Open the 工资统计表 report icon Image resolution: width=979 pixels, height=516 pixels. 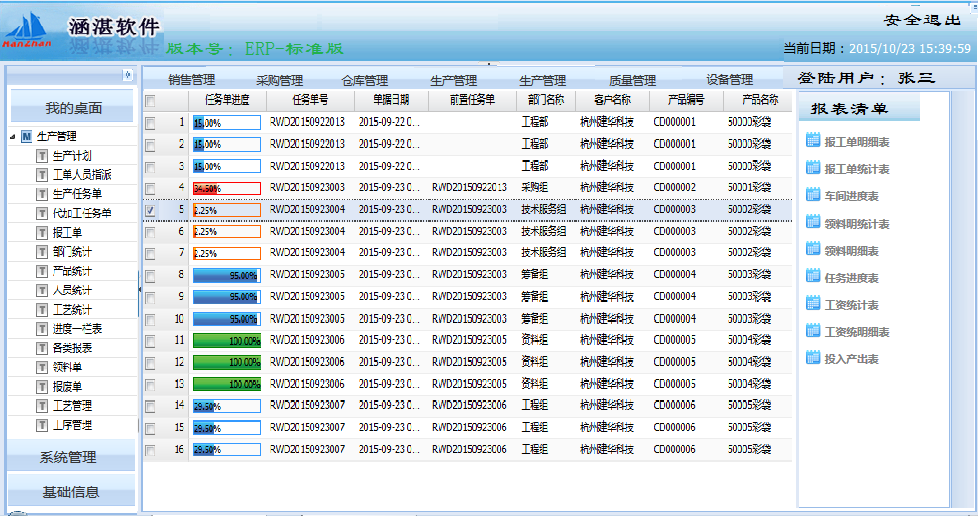click(x=813, y=305)
